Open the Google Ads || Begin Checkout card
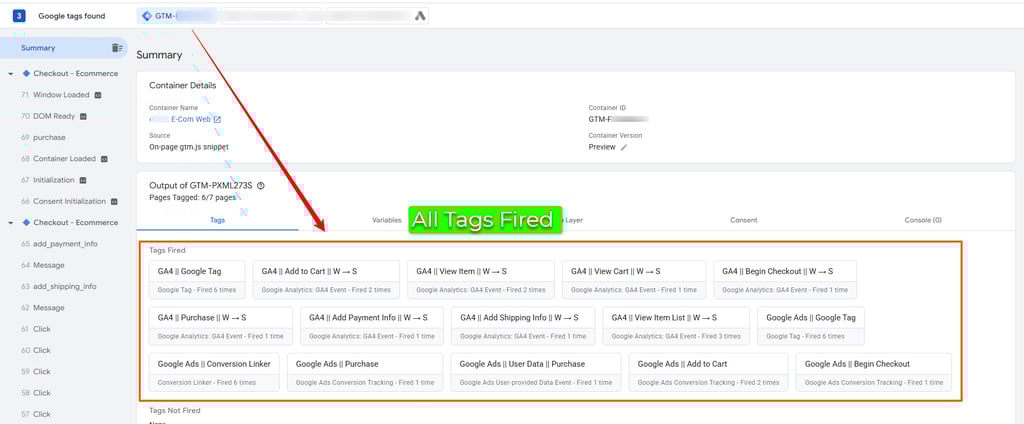The image size is (1024, 424). [874, 372]
